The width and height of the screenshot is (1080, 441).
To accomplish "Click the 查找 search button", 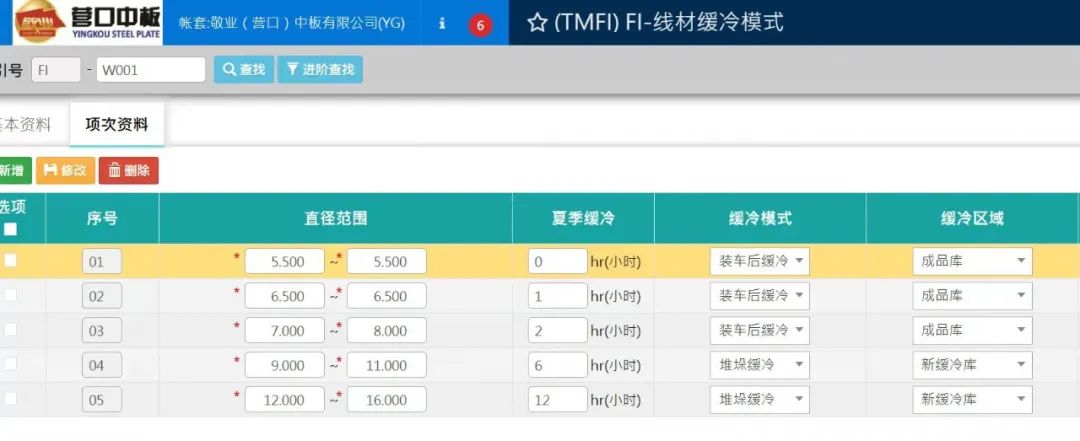I will pyautogui.click(x=243, y=69).
